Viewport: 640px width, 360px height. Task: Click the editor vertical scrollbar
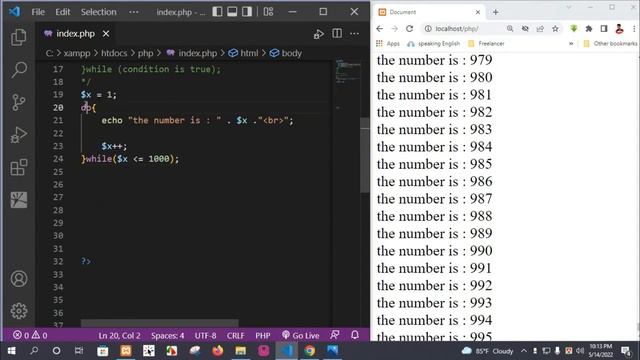(364, 155)
